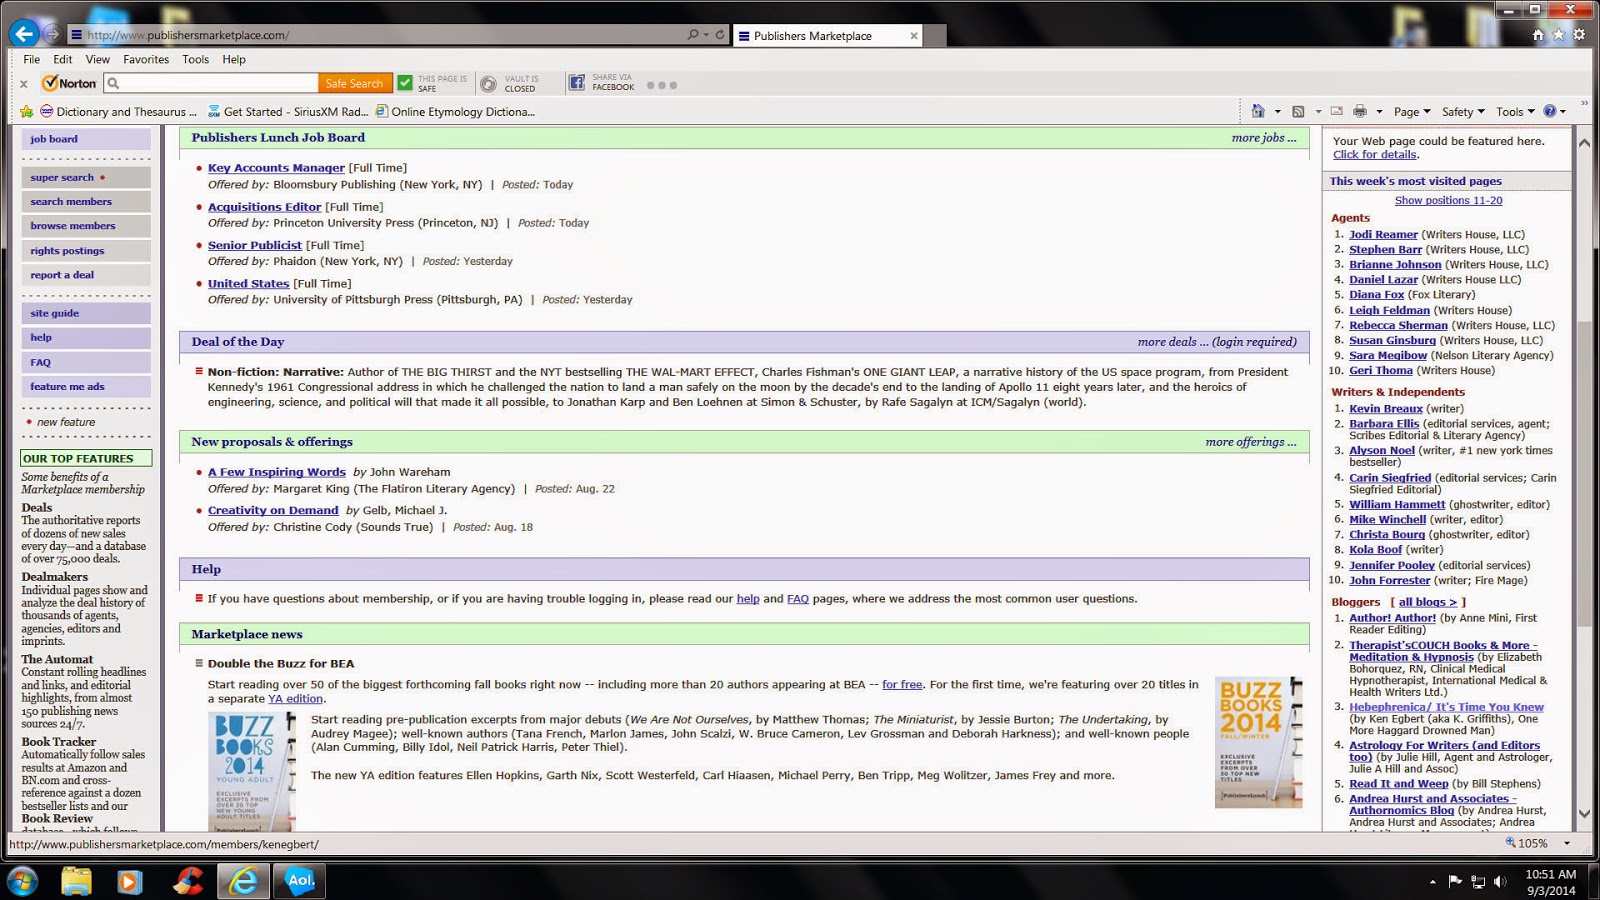The image size is (1600, 900).
Task: Expand the Print dropdown arrow
Action: [1379, 112]
